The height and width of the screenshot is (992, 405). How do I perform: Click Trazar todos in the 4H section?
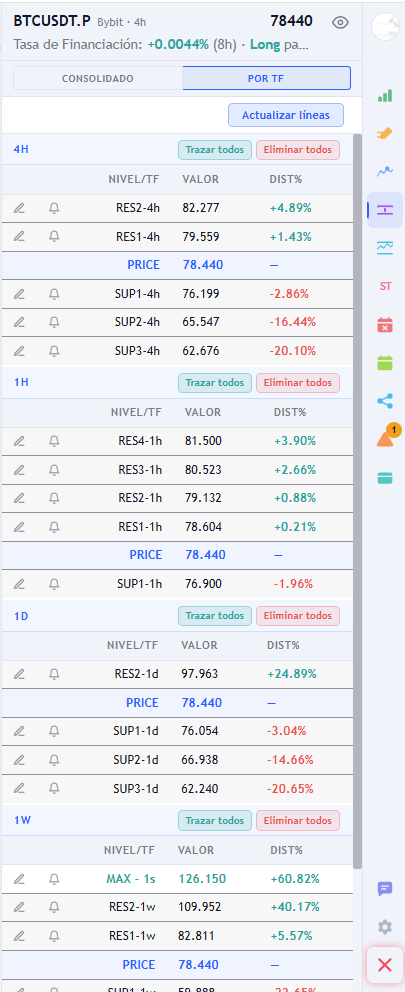pos(215,150)
